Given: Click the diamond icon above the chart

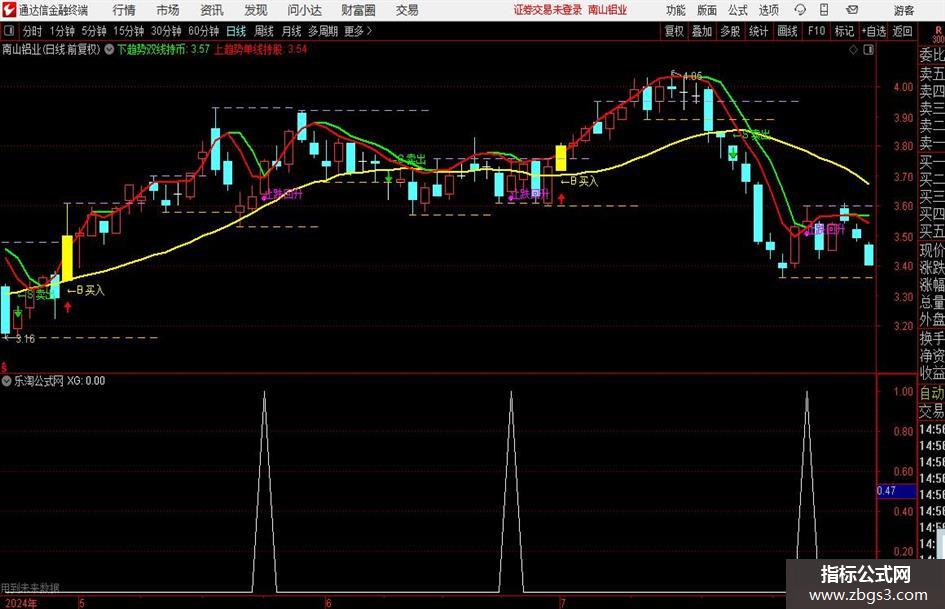Looking at the screenshot, I should pos(853,50).
